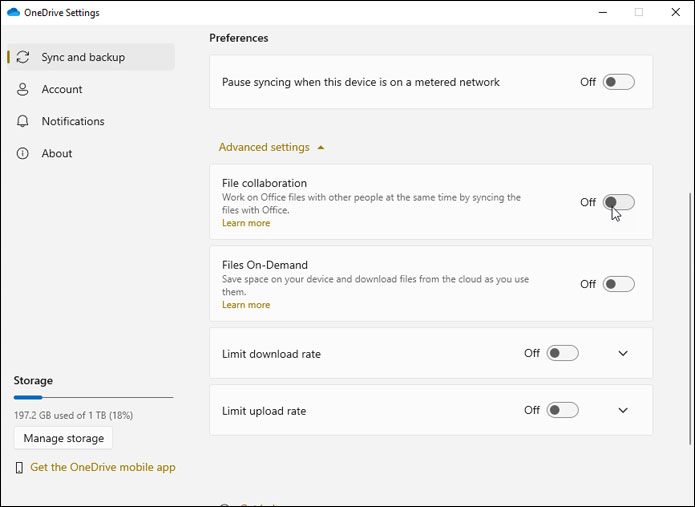Click Manage storage button

pos(63,438)
